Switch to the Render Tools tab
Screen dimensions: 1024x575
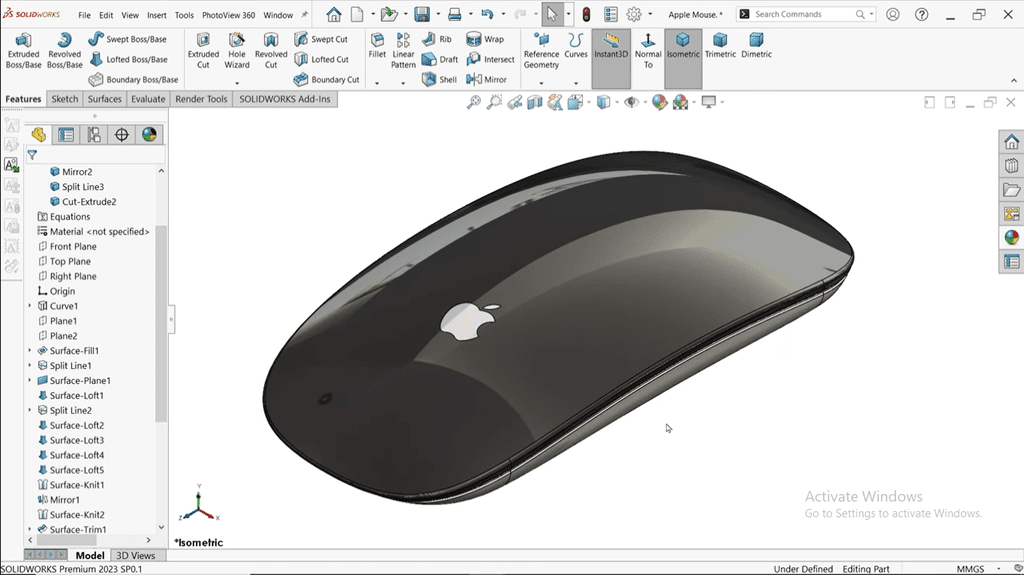click(201, 99)
